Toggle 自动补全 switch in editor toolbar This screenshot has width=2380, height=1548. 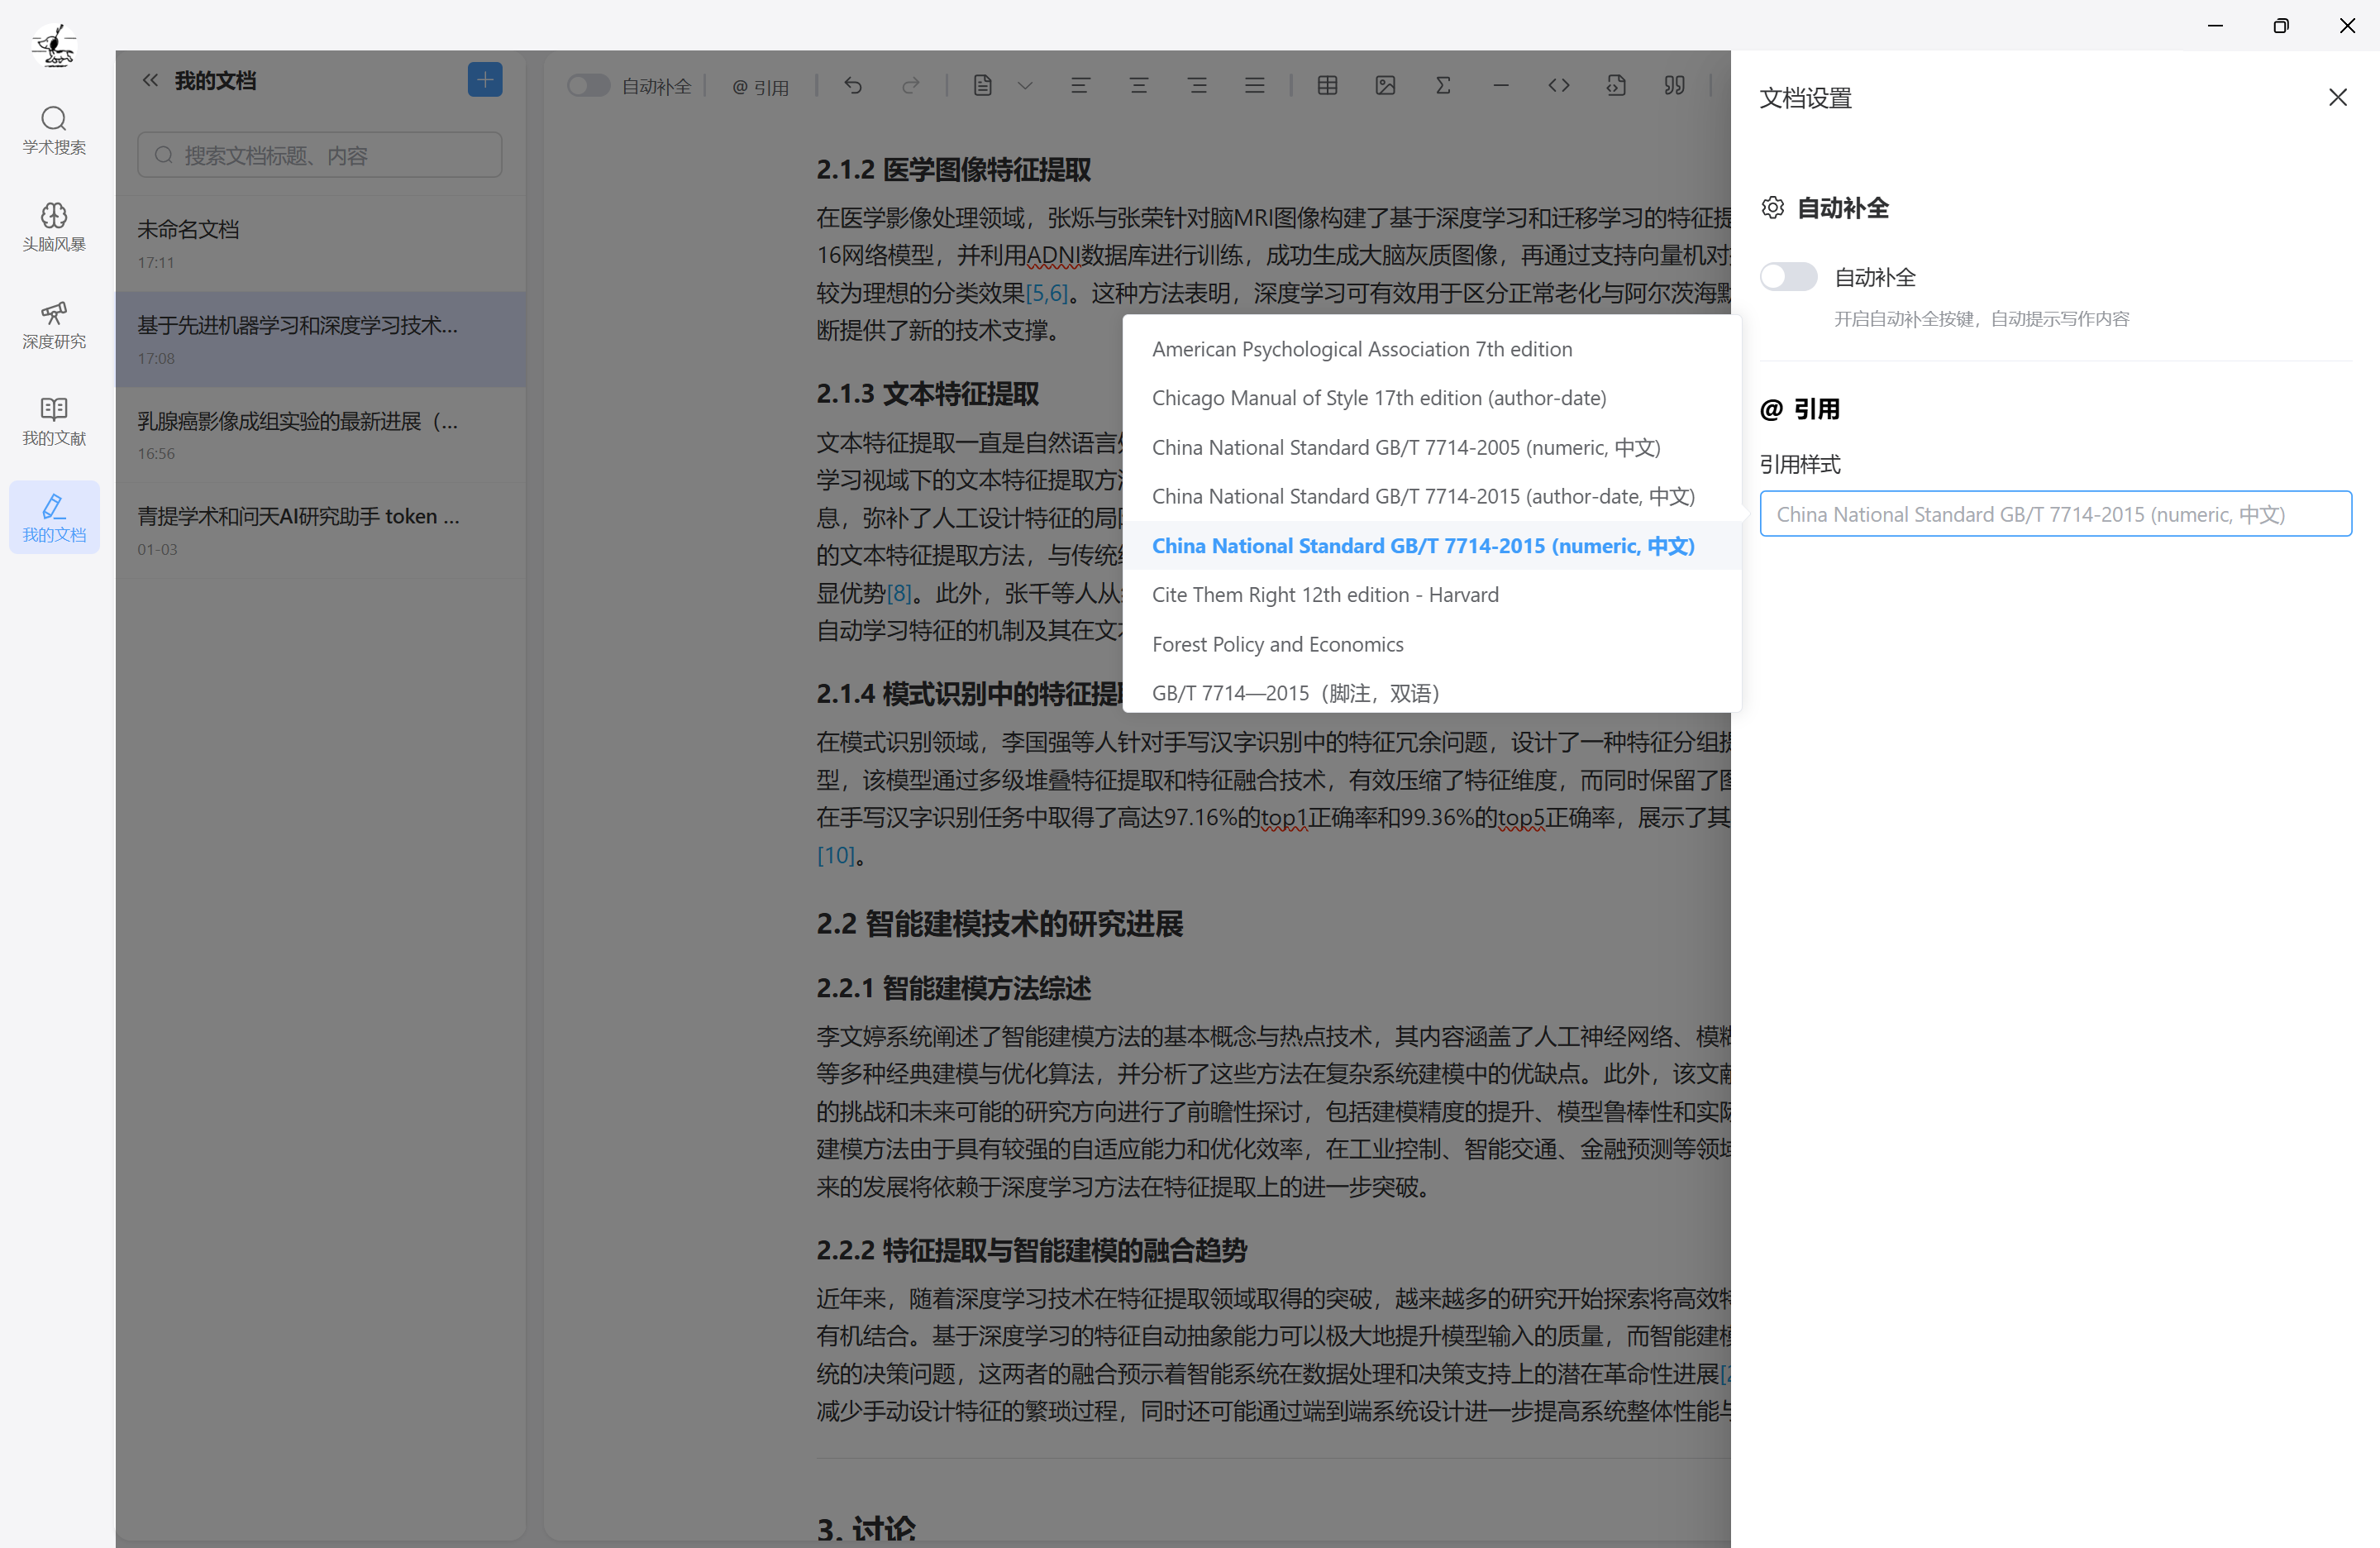click(x=588, y=86)
